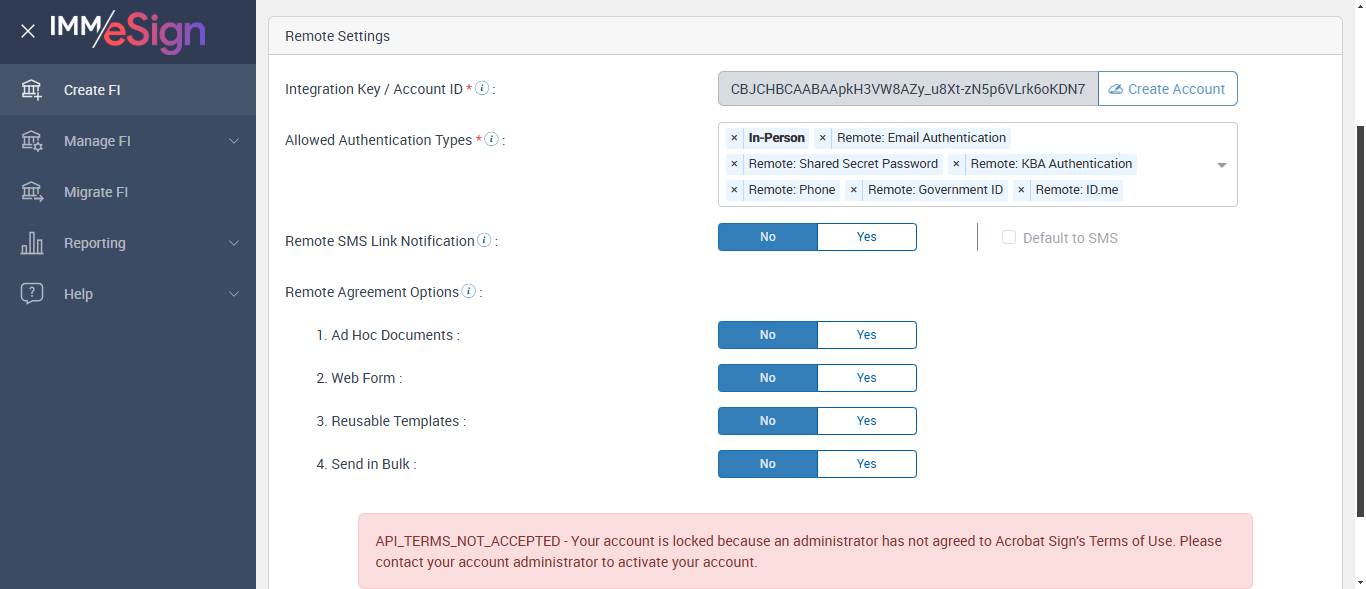The width and height of the screenshot is (1366, 589).
Task: Click the Help question mark icon
Action: click(32, 294)
